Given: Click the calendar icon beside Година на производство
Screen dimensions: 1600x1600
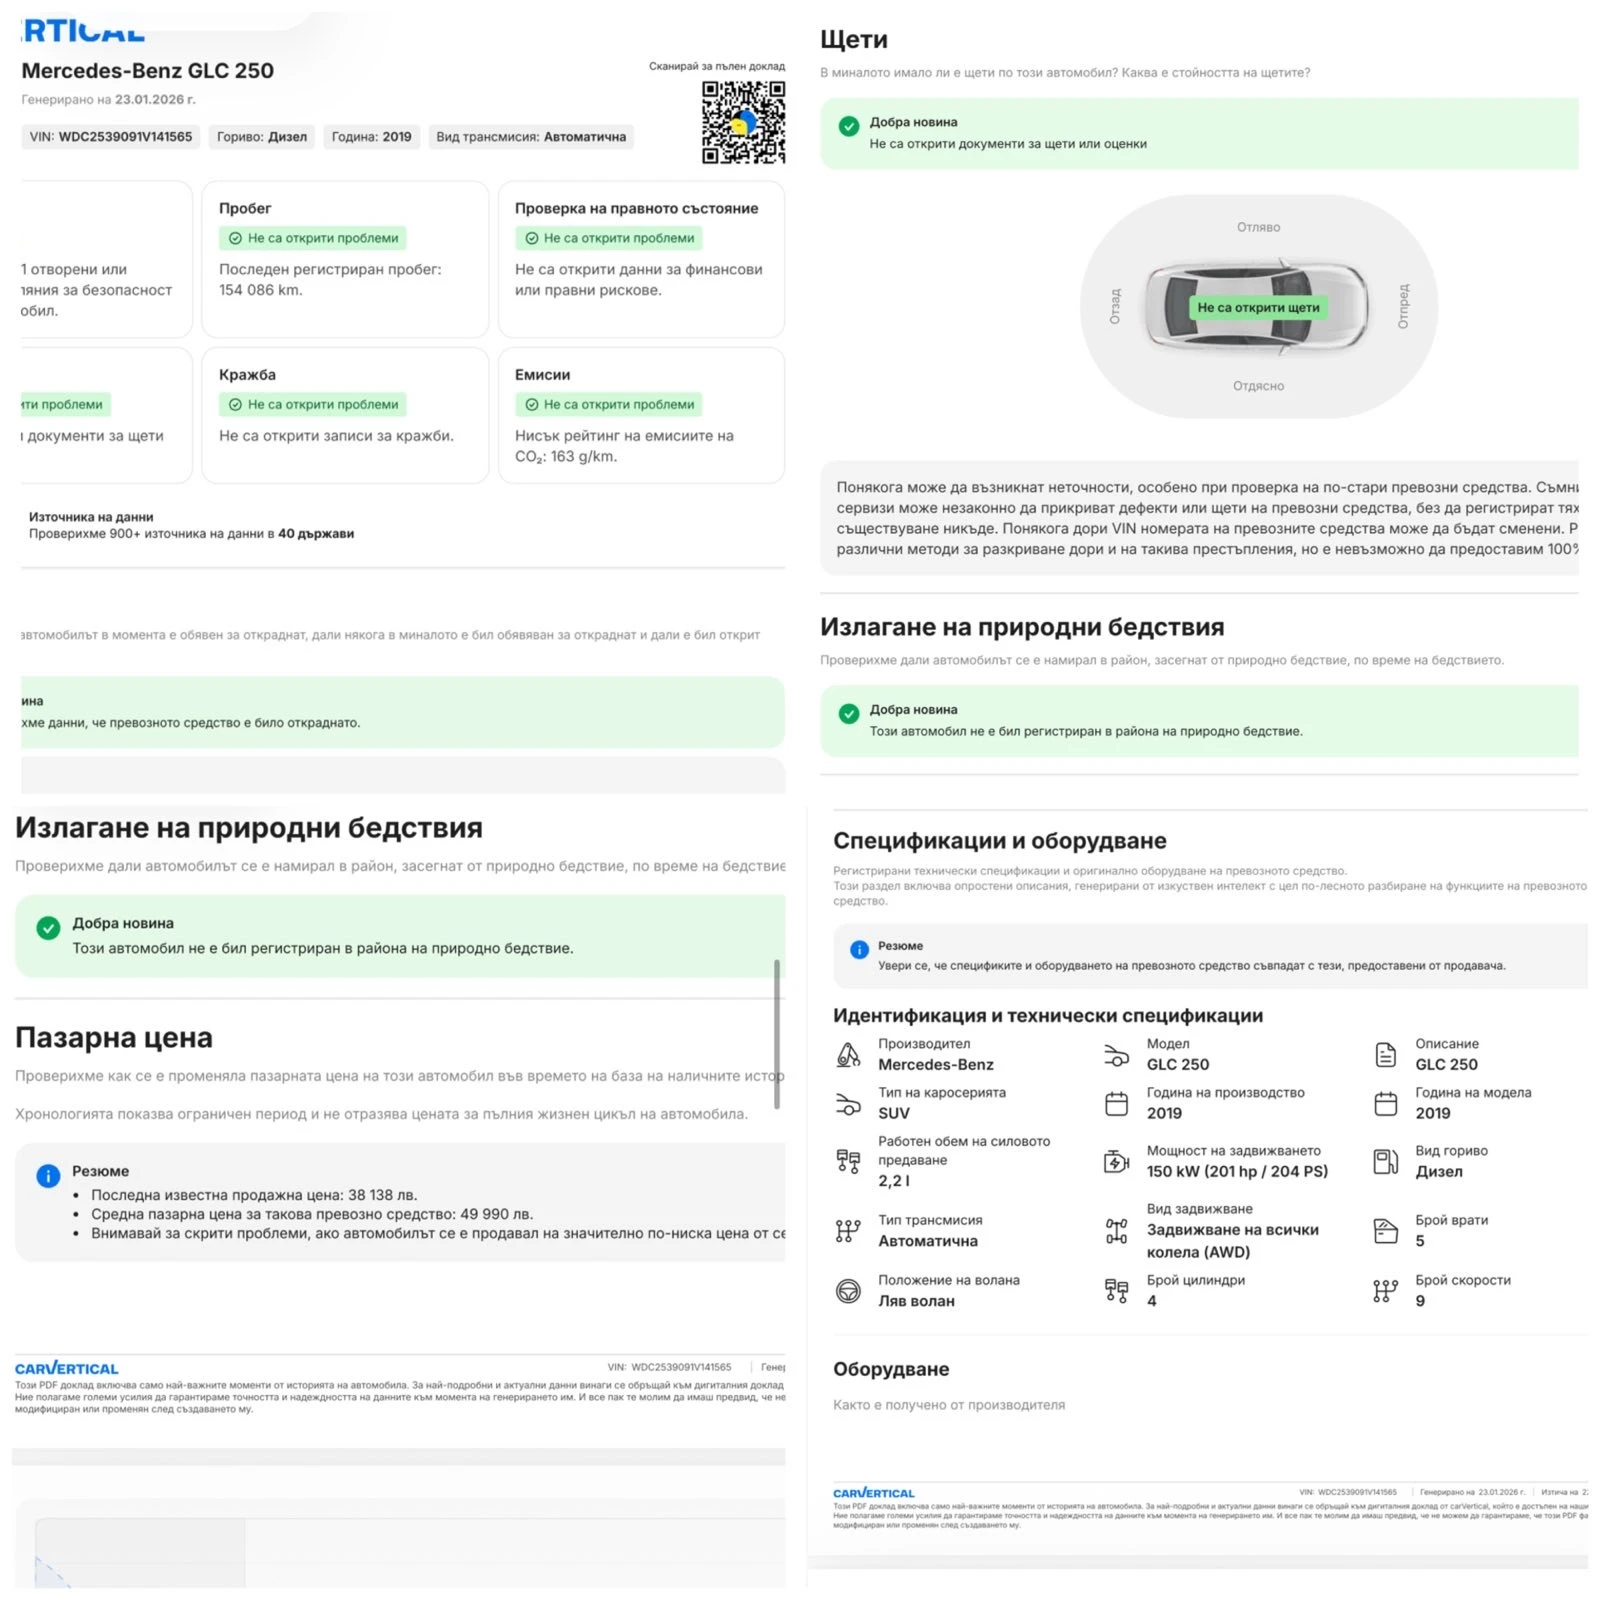Looking at the screenshot, I should [1116, 1103].
